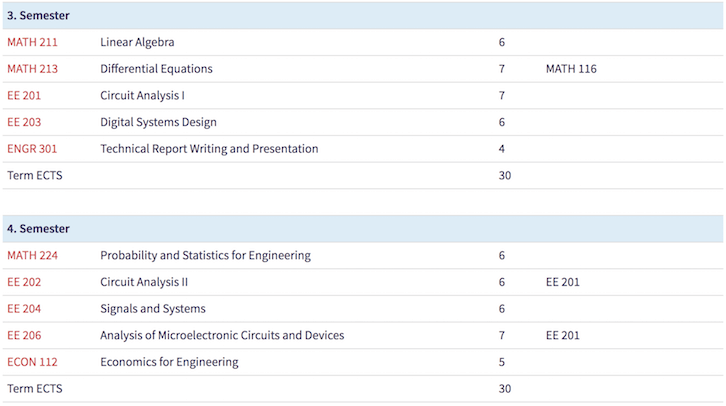Open EE 201 code beside Circuit Analysis I

point(24,96)
